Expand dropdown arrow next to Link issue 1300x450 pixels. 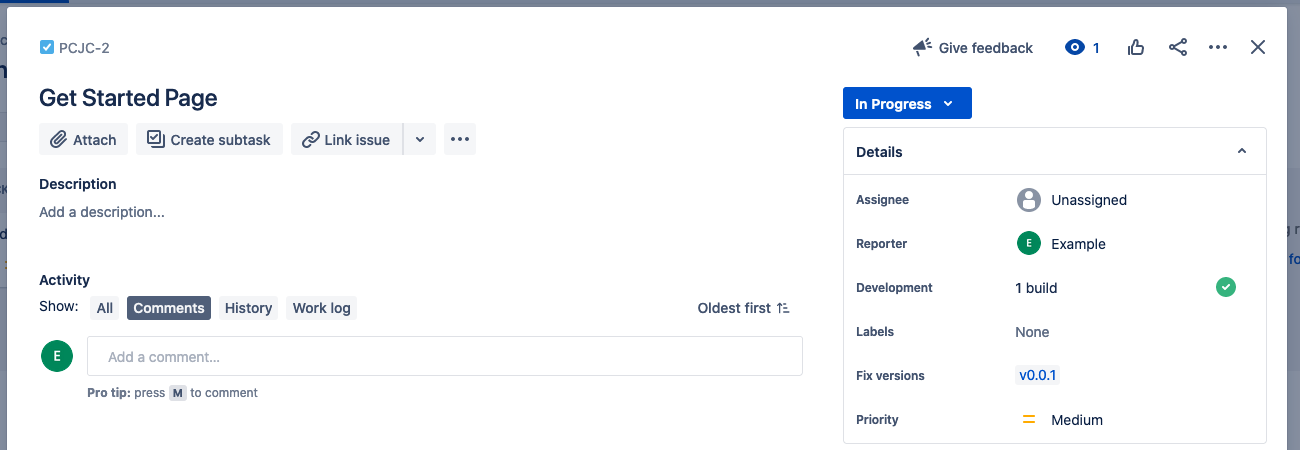420,140
